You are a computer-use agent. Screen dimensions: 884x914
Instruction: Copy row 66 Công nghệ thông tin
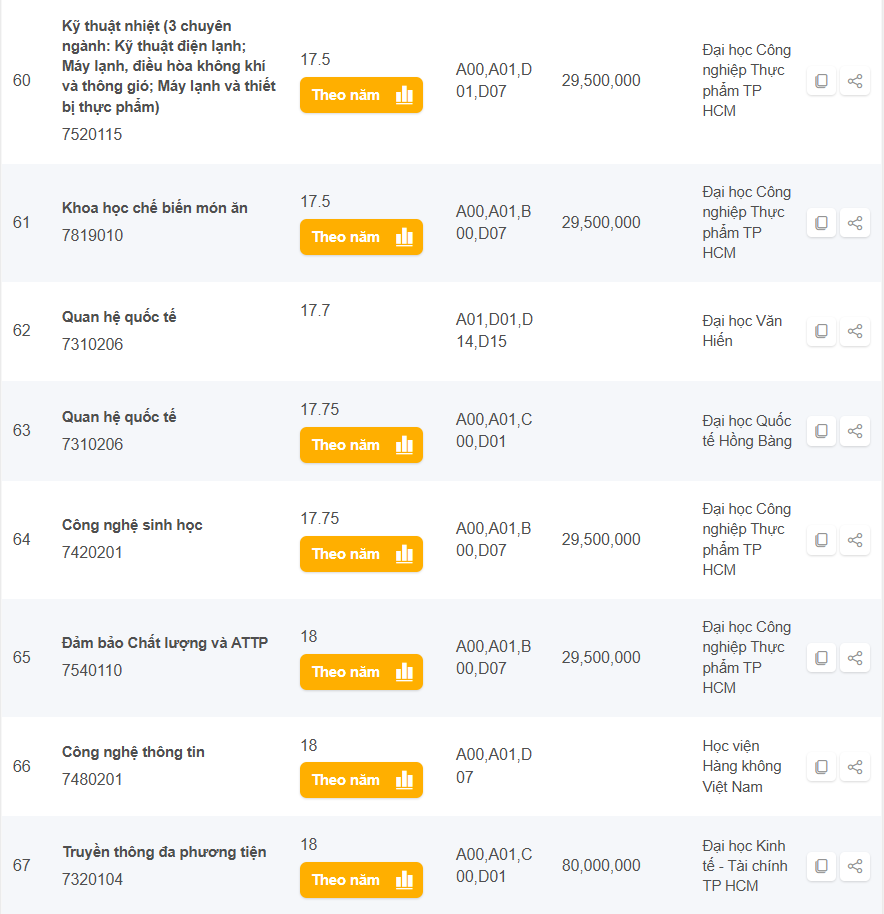[x=821, y=767]
